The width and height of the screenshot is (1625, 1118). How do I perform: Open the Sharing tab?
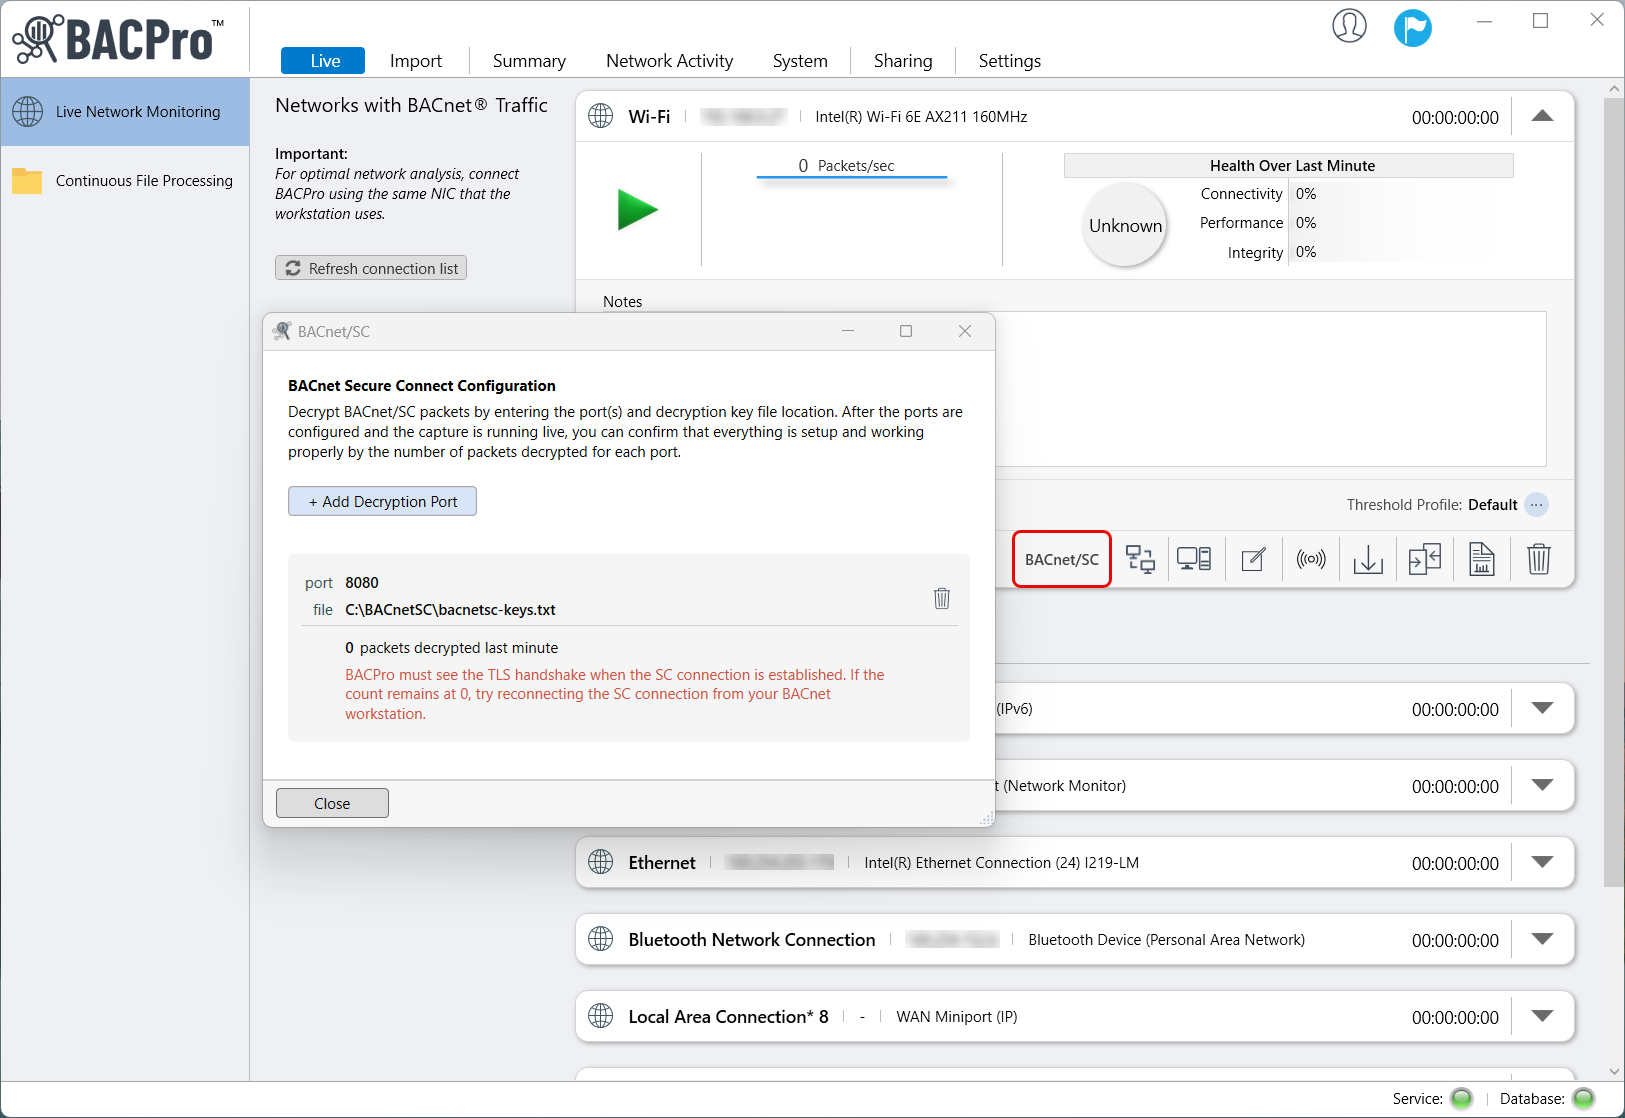[x=903, y=61]
